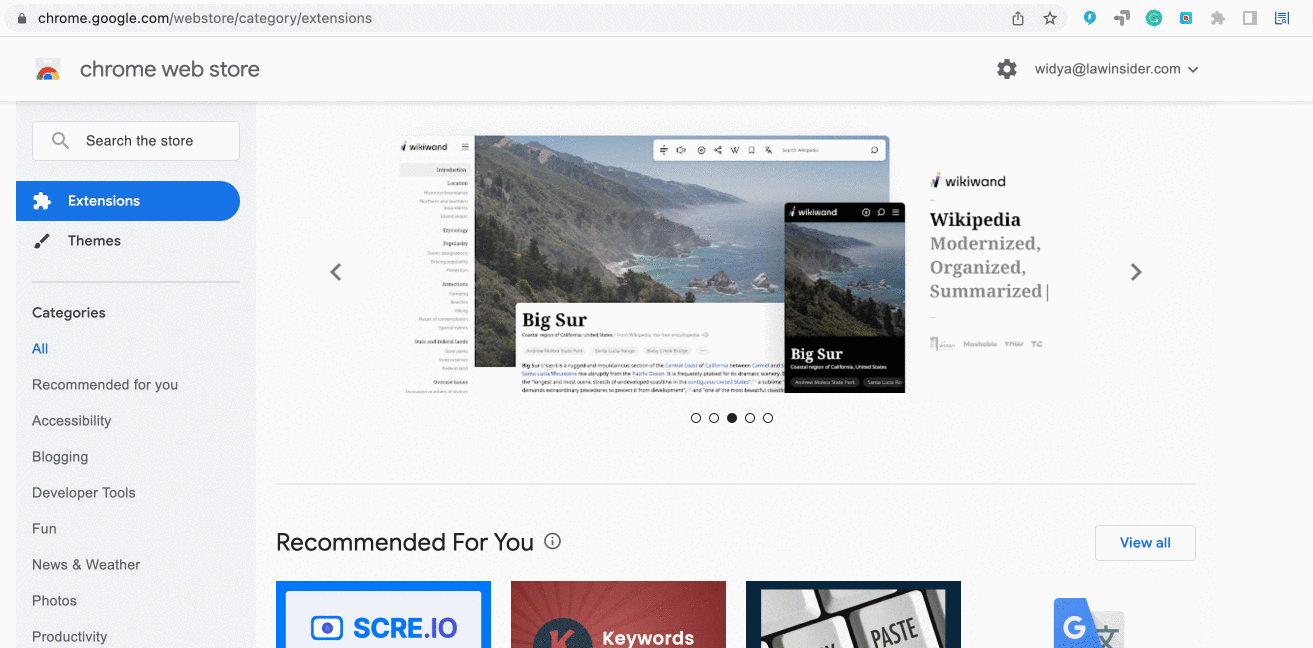Screen dimensions: 1313x648
Task: View site information via lock icon
Action: click(x=21, y=18)
